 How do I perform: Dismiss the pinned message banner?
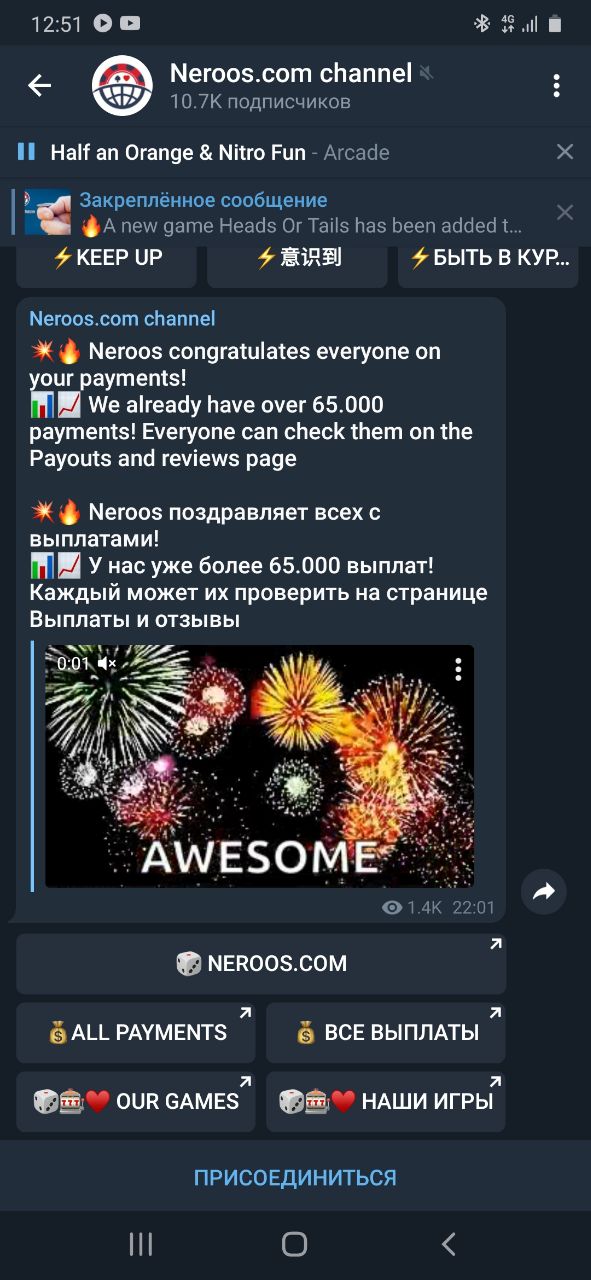(x=565, y=212)
